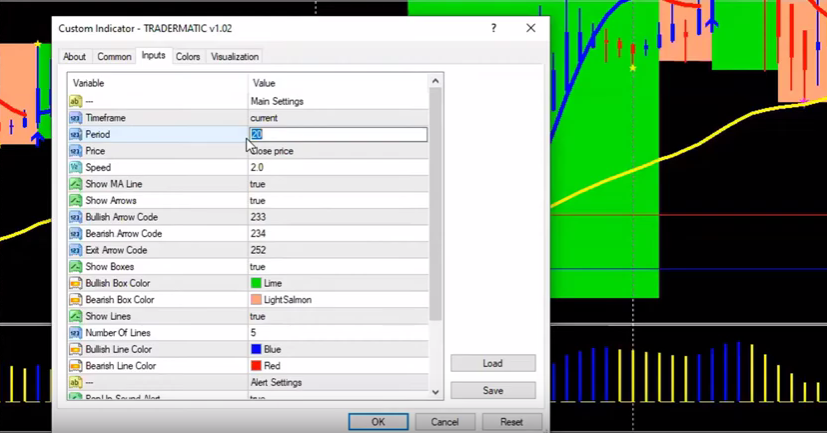
Task: Click the LightSalmon bearish box color swatch
Action: (x=256, y=300)
